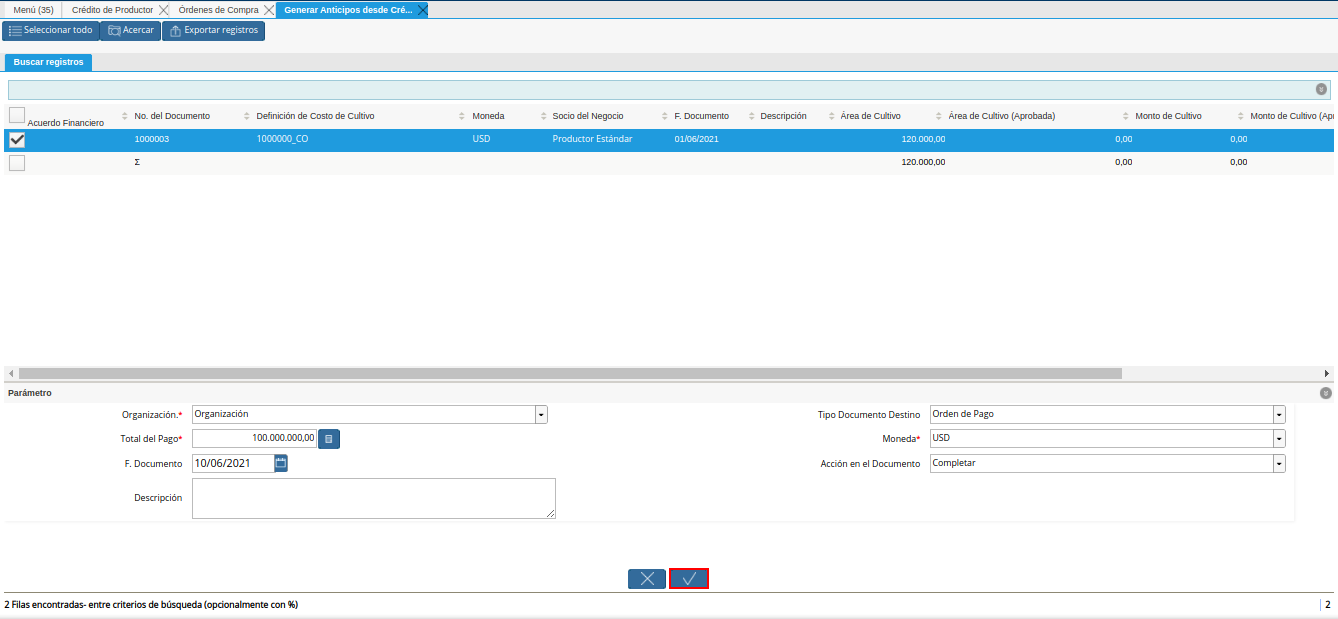Sort by F. Documento column arrows
1338x619 pixels.
(x=751, y=116)
